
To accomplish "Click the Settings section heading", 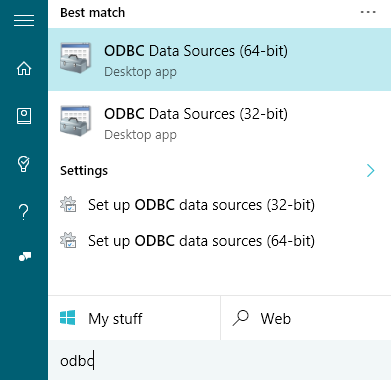I will (x=84, y=171).
